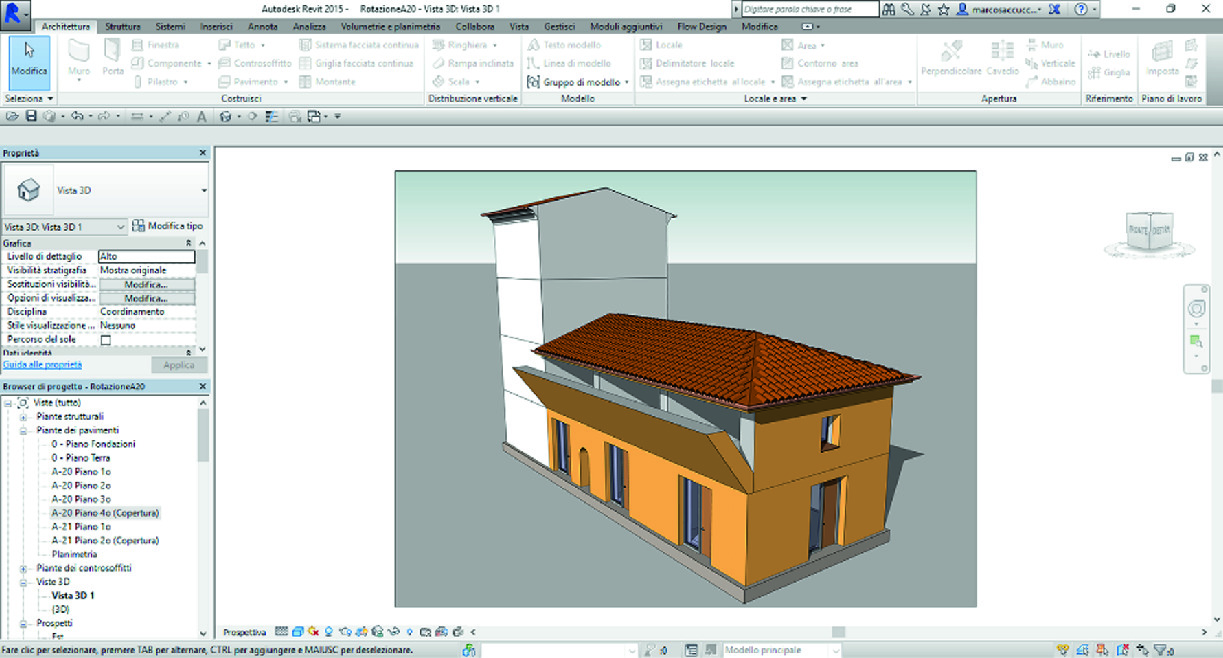Click Modifica button for Opzioni di visualizzazione

click(x=145, y=298)
